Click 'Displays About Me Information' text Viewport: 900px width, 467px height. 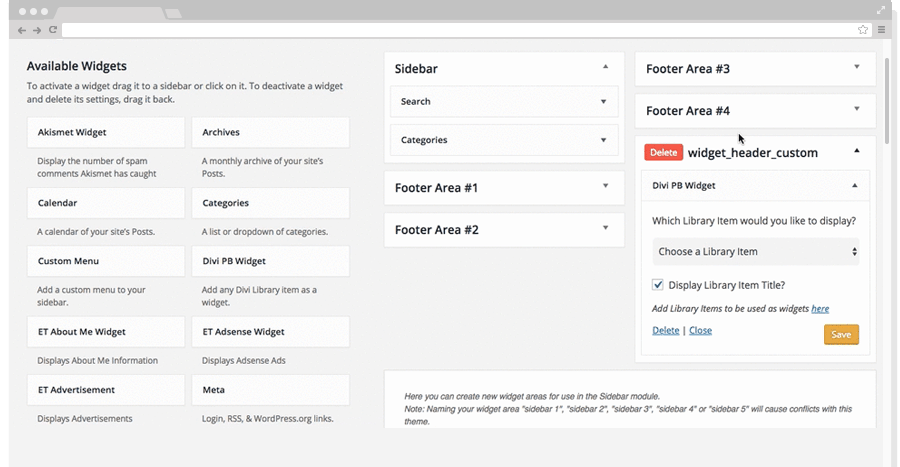98,361
